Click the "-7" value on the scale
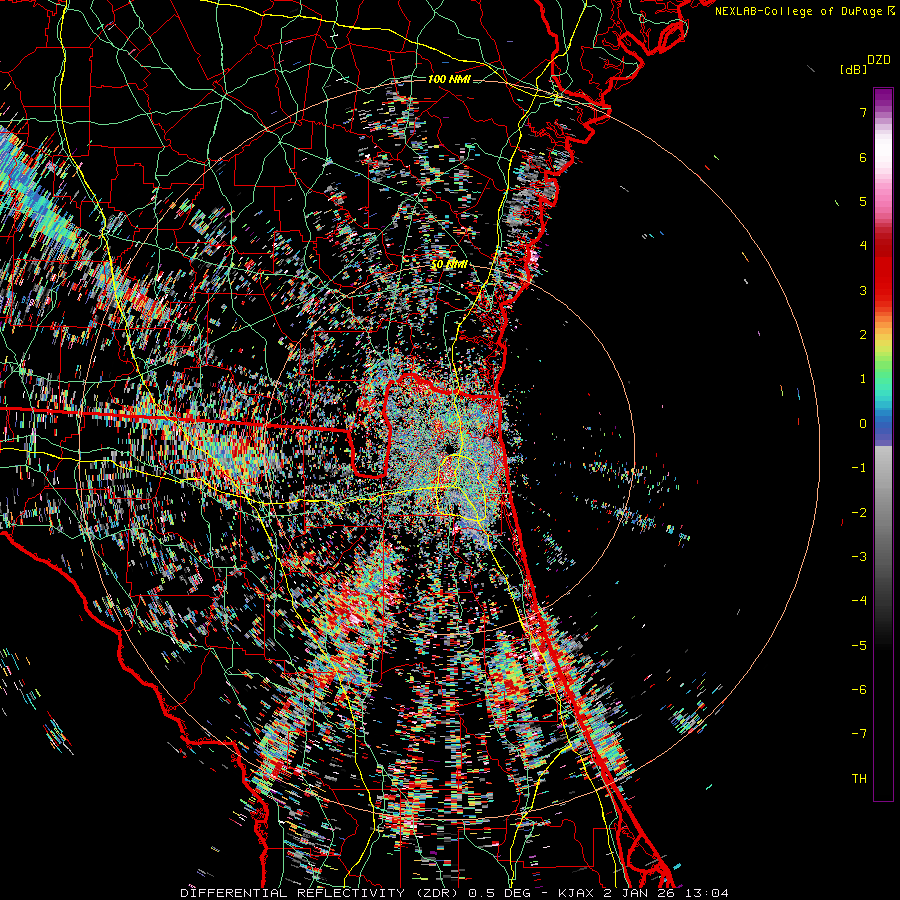Viewport: 900px width, 900px height. pyautogui.click(x=859, y=734)
